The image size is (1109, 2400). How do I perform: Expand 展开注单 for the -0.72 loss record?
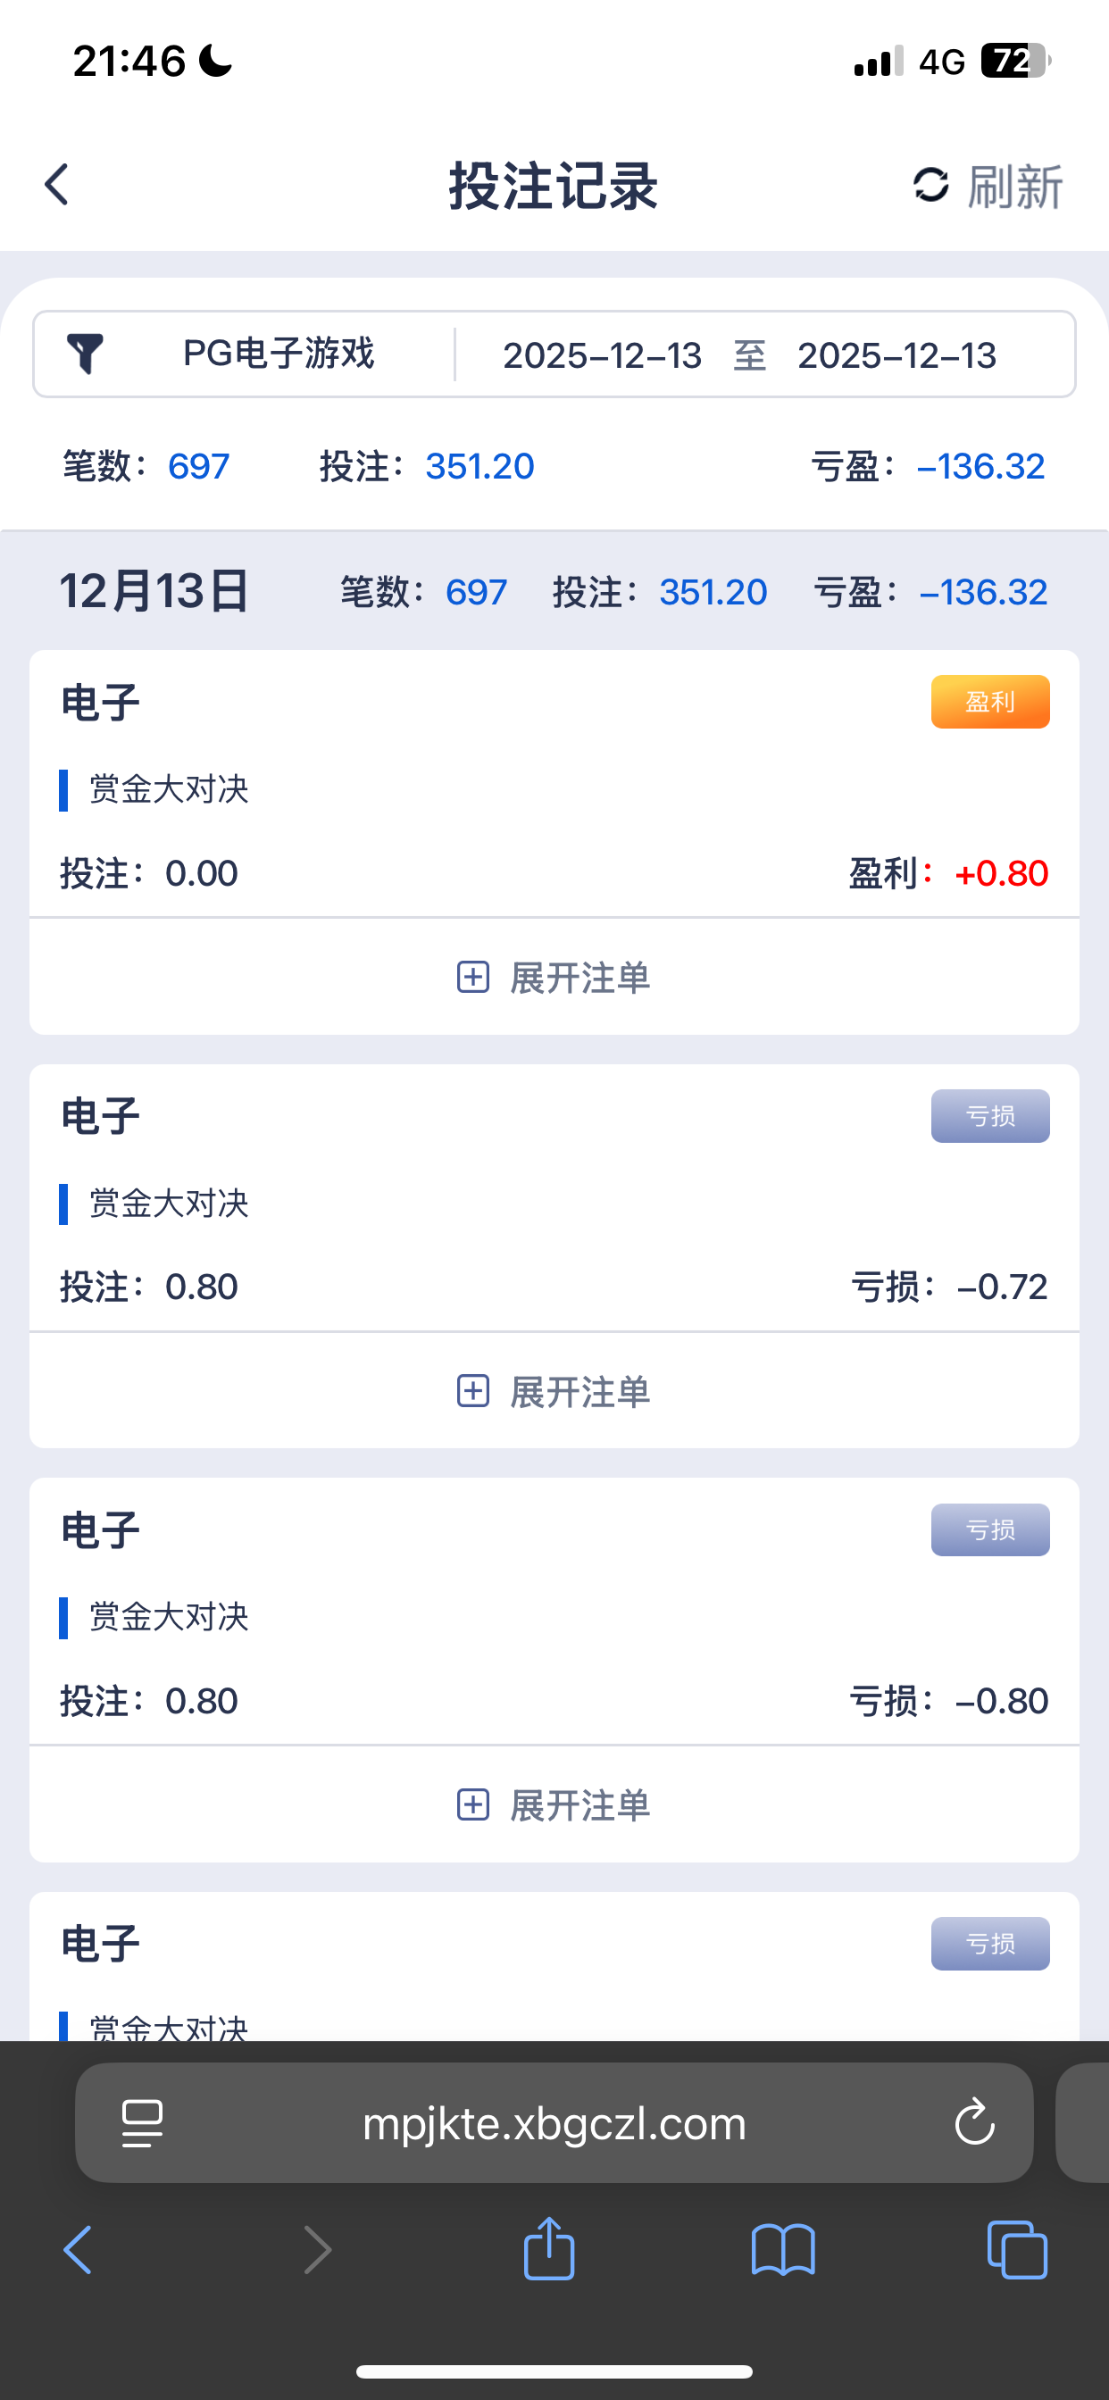(554, 1391)
